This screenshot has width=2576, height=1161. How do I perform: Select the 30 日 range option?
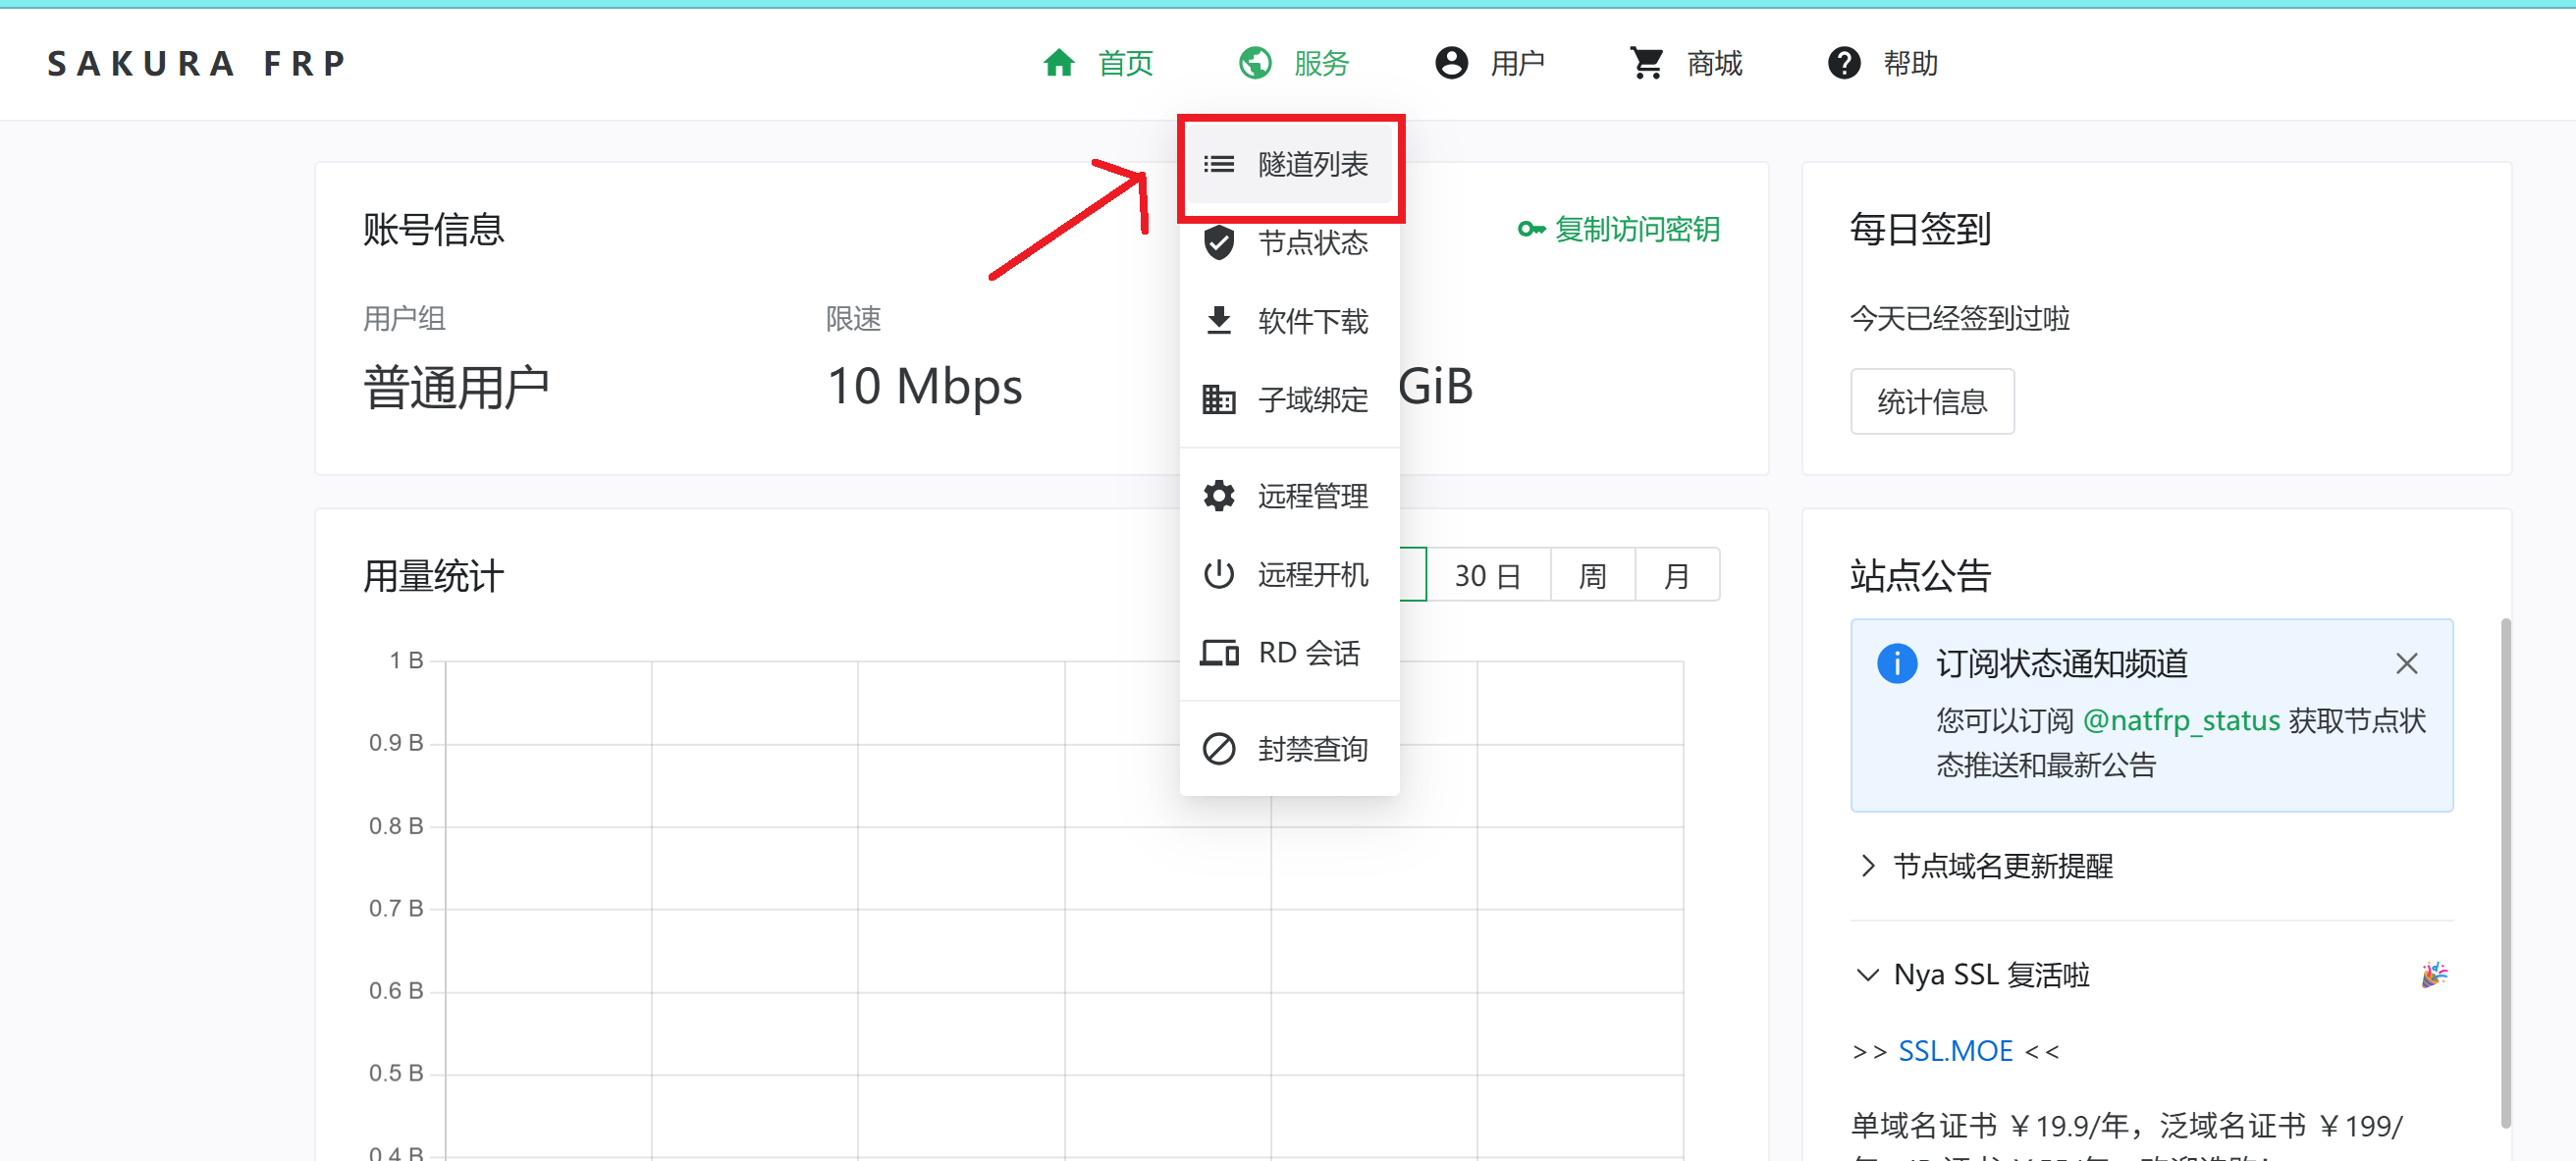(1487, 576)
